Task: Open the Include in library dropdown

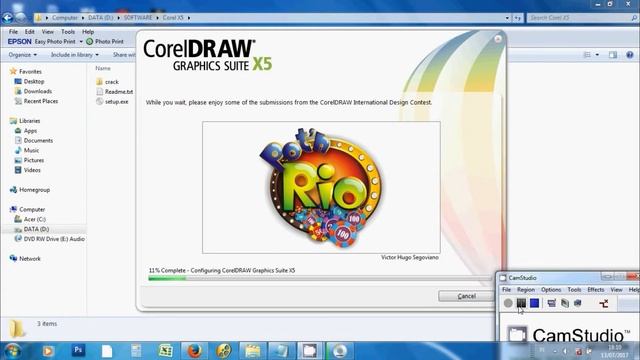Action: click(x=75, y=55)
